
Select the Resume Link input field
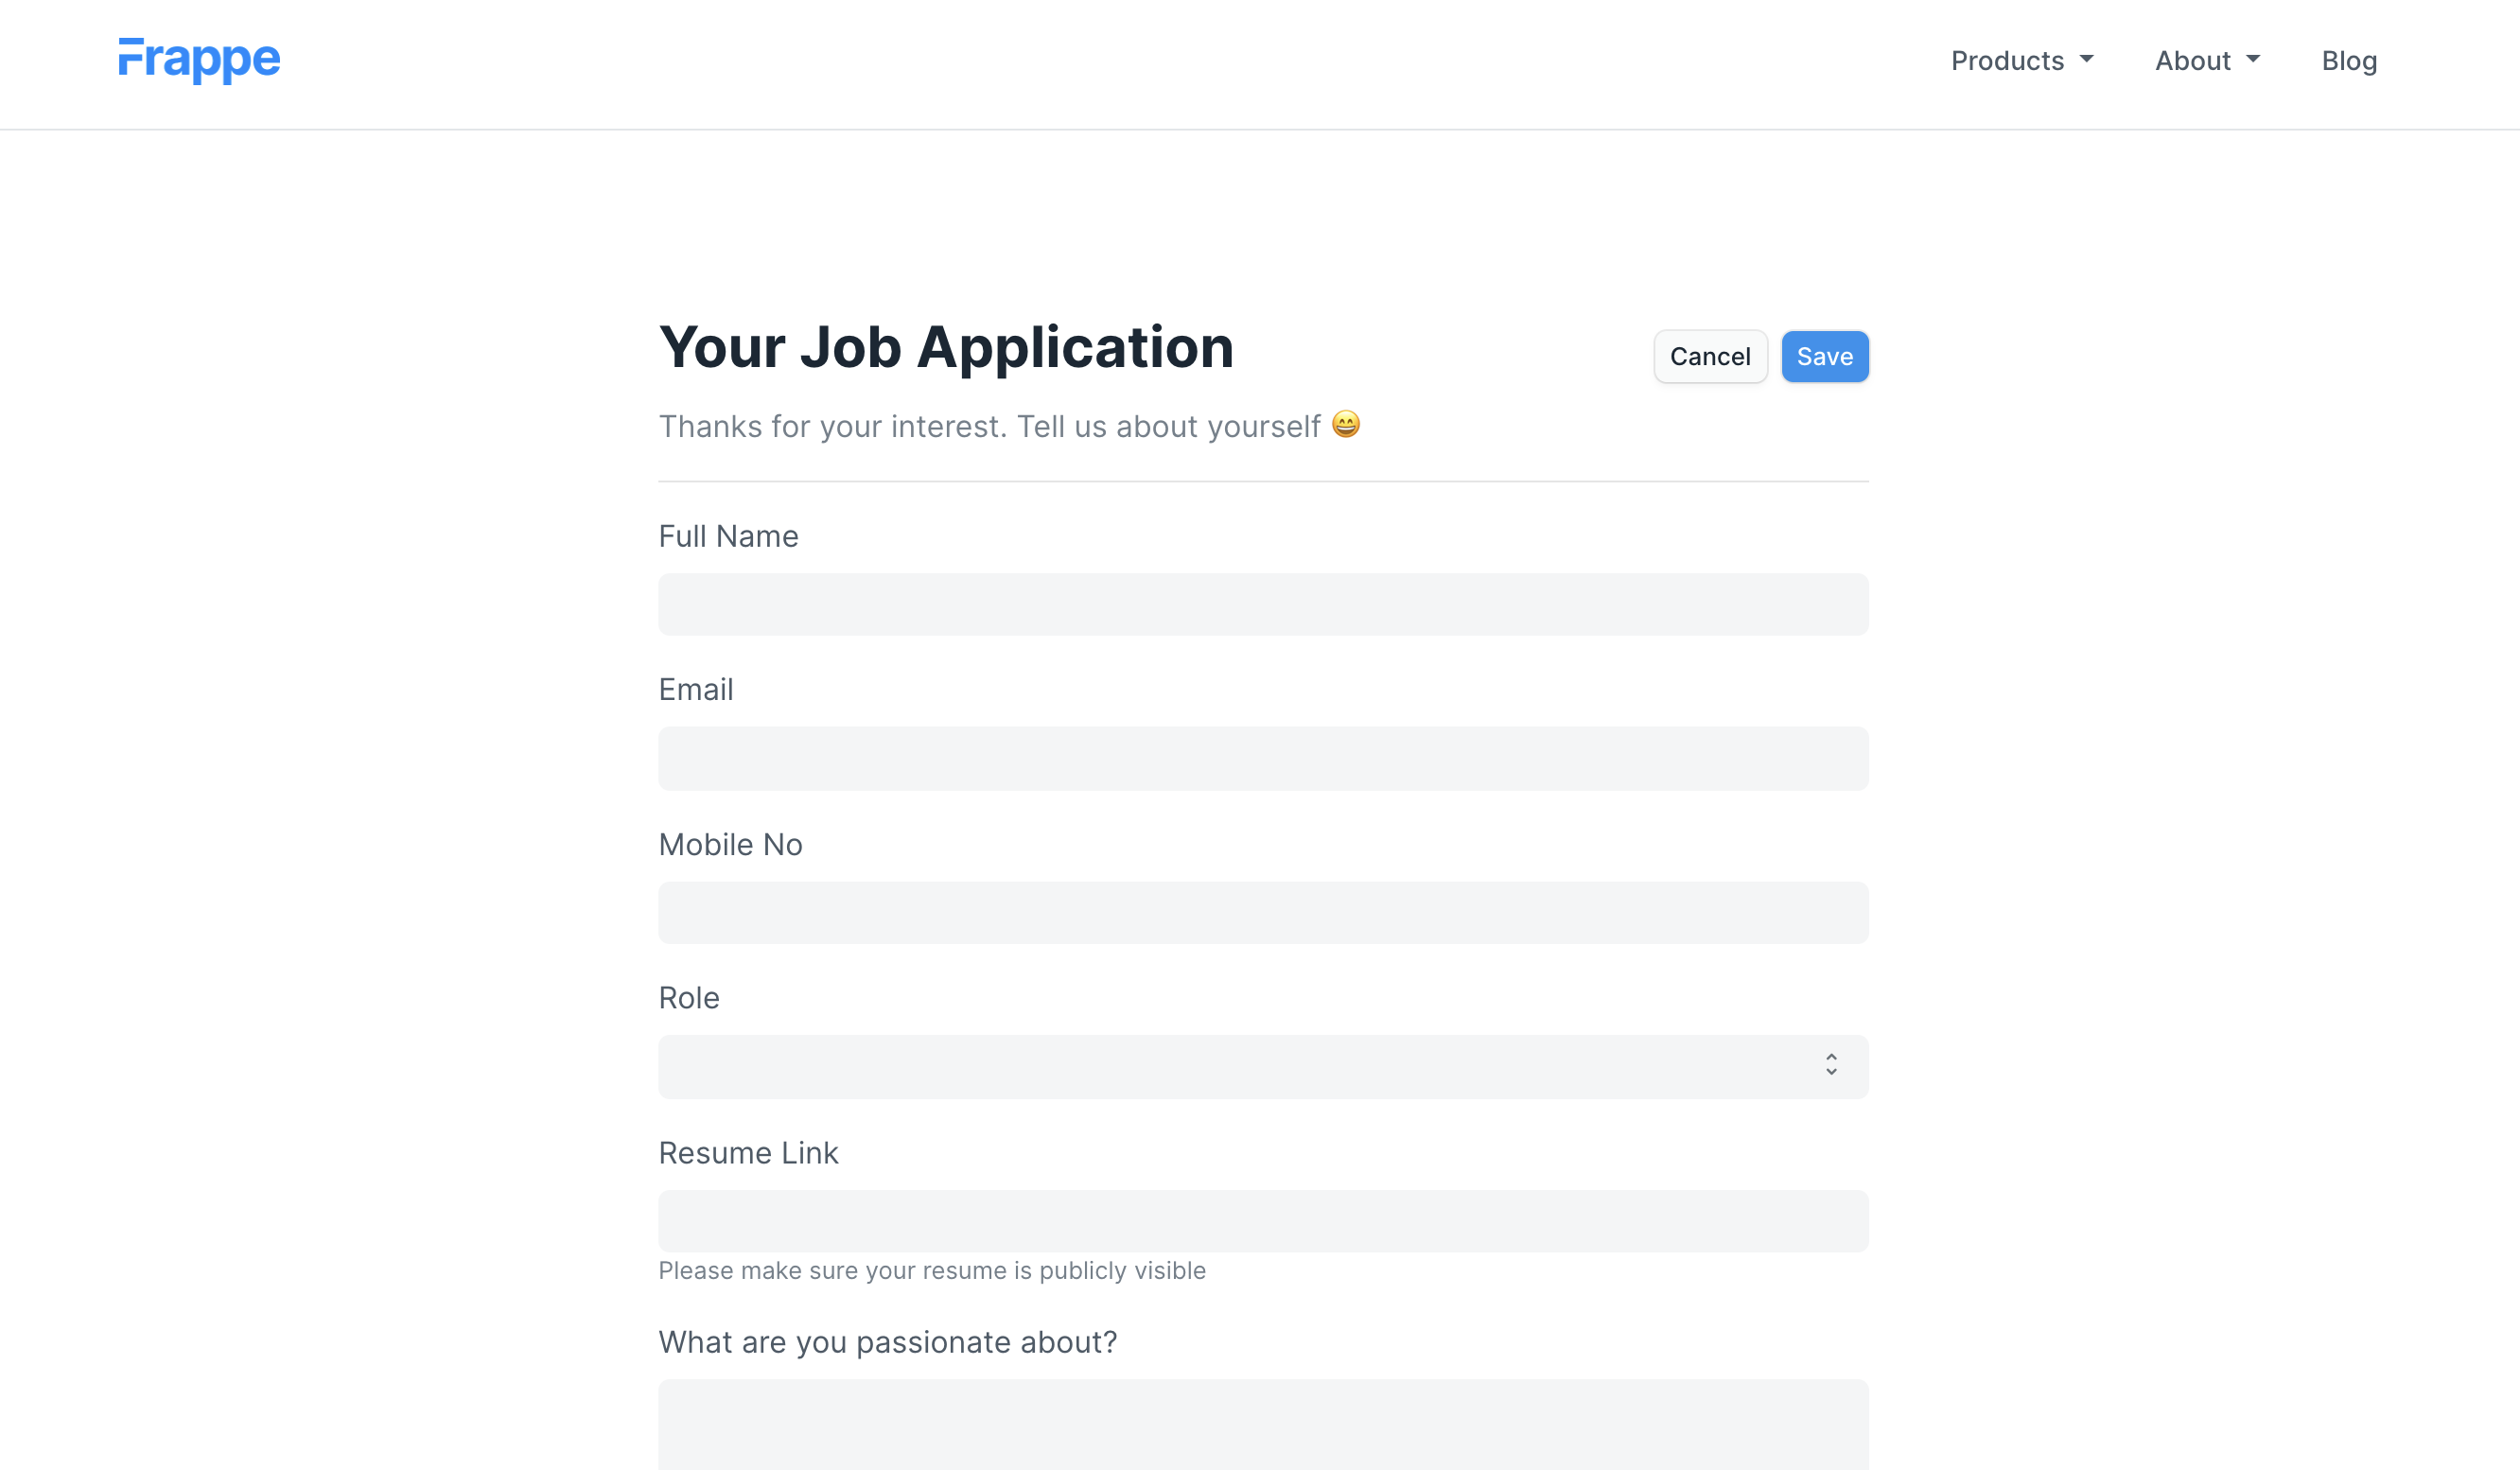[x=1262, y=1220]
